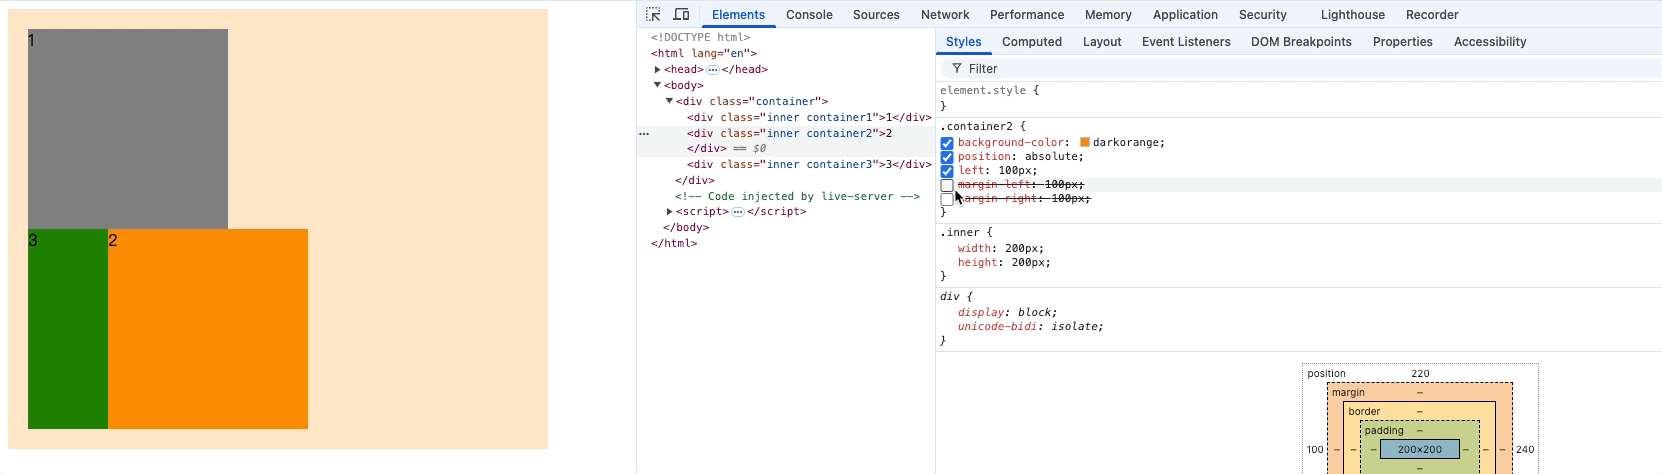Click the ellipsis badge inside script tag
The image size is (1662, 474).
tap(737, 212)
